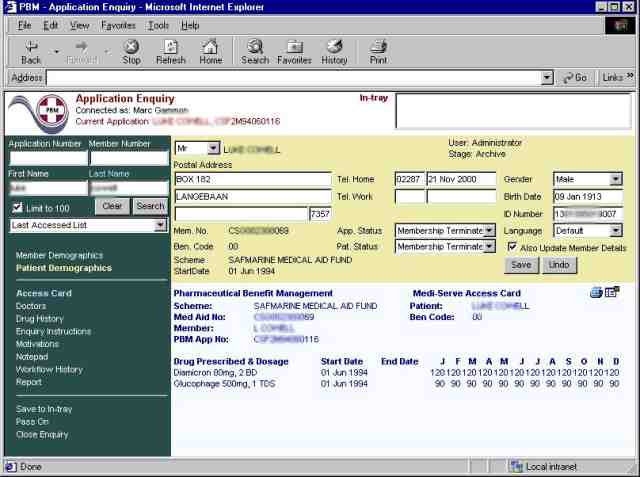The width and height of the screenshot is (640, 477).
Task: Click the Member Demographics link
Action: [59, 256]
